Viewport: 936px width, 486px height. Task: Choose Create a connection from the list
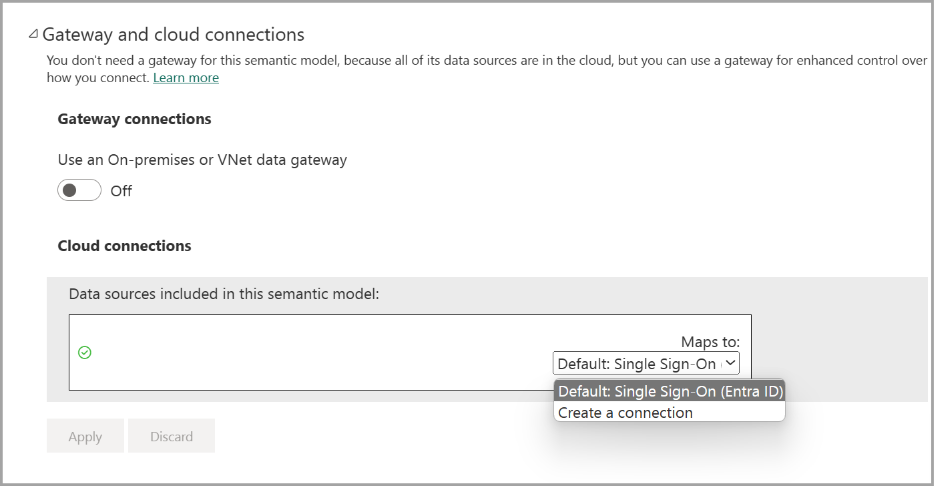[625, 412]
